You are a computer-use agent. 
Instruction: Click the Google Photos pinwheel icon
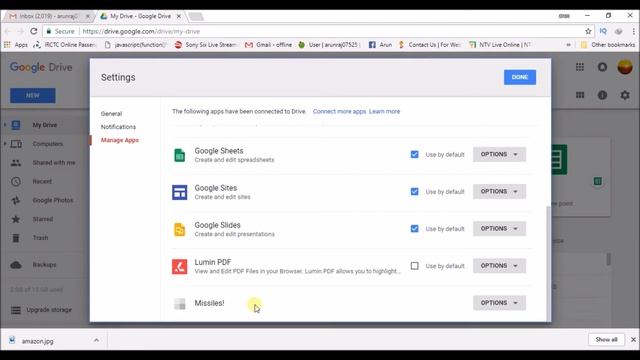[16, 200]
